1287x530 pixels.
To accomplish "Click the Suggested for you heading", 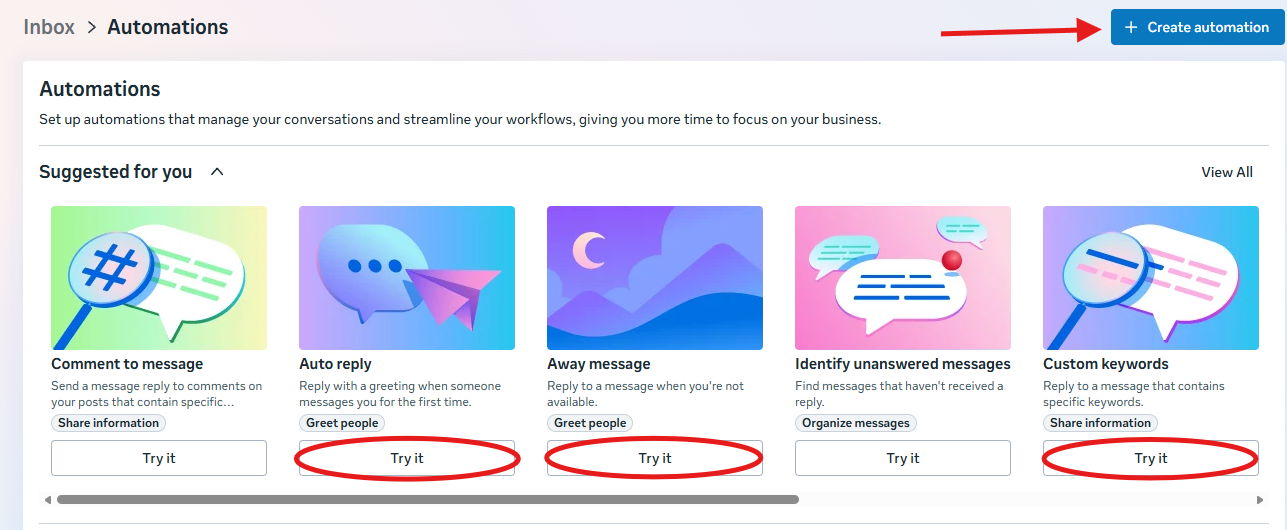I will [x=115, y=172].
